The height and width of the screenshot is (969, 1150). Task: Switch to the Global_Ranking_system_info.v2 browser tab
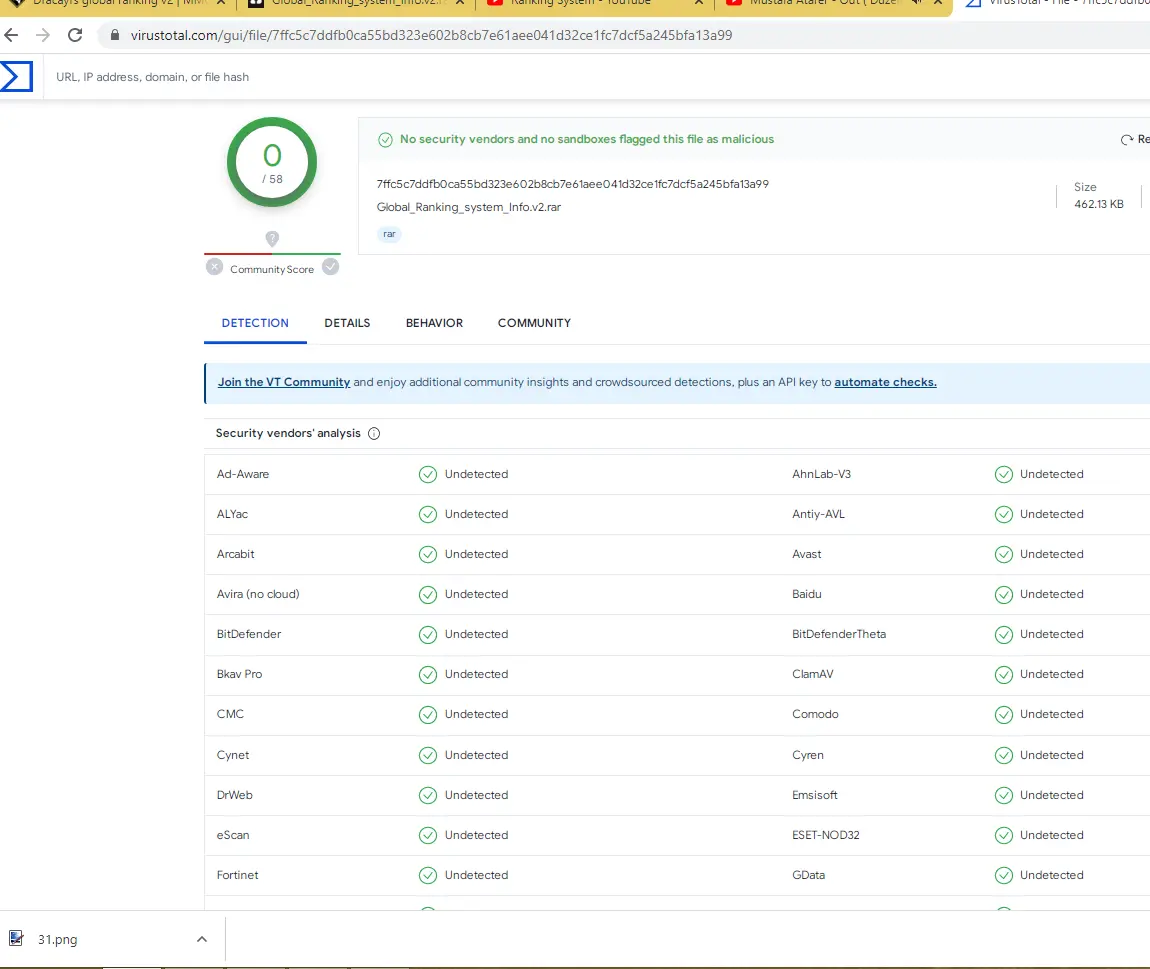[x=357, y=4]
